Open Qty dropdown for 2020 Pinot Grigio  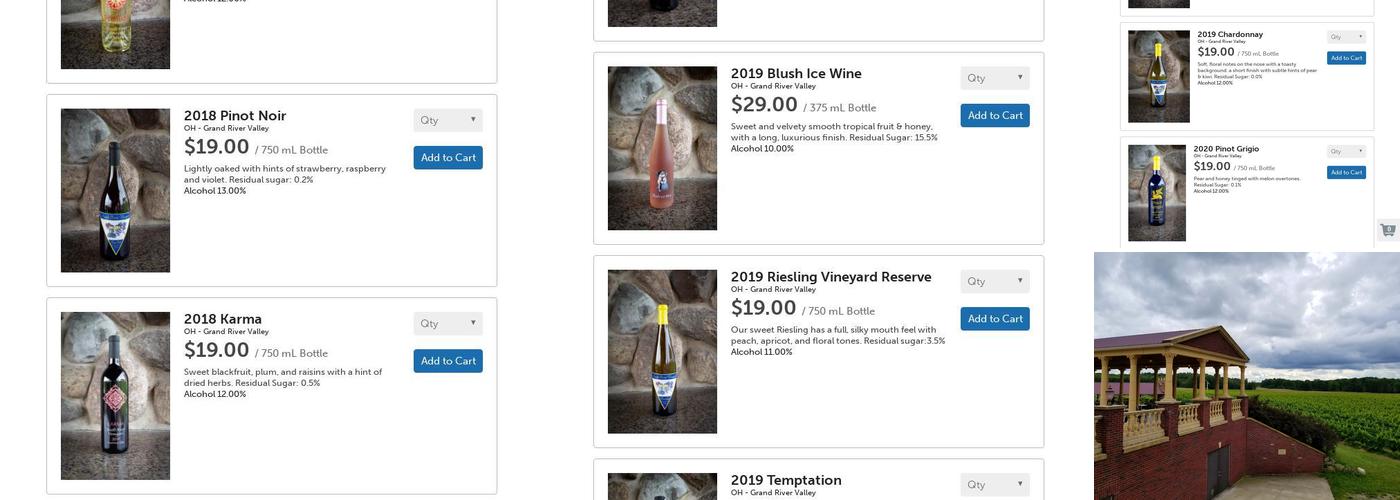coord(1346,151)
